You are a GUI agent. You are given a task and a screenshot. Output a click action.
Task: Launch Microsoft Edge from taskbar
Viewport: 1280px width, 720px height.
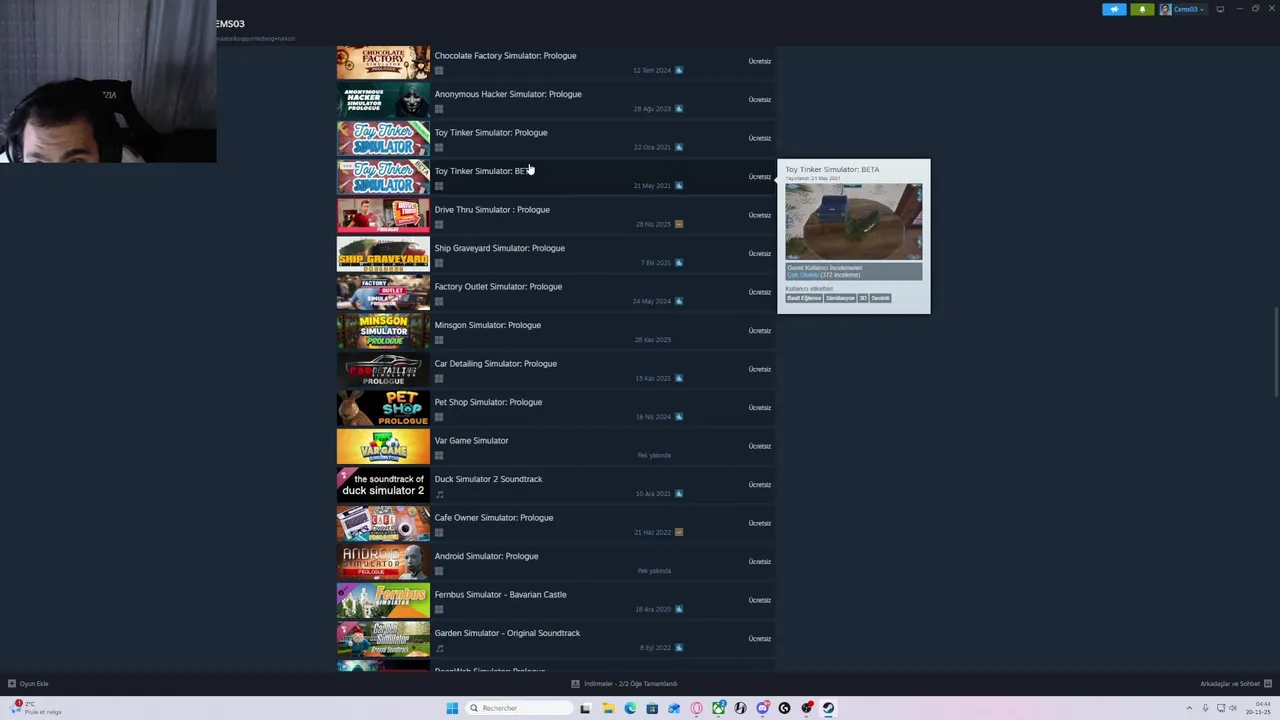pos(630,708)
